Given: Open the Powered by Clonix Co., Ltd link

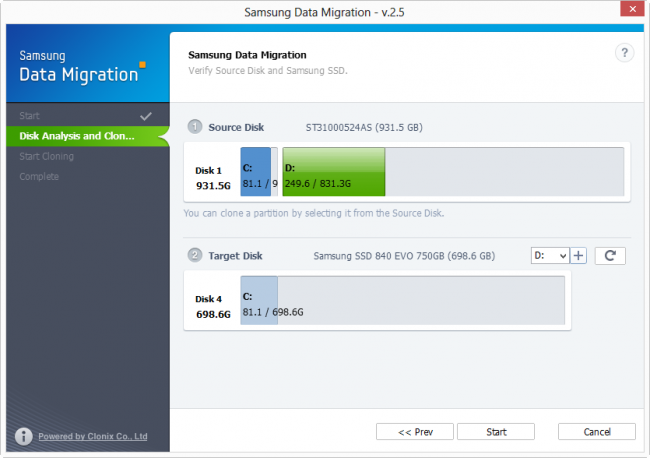Looking at the screenshot, I should point(93,436).
